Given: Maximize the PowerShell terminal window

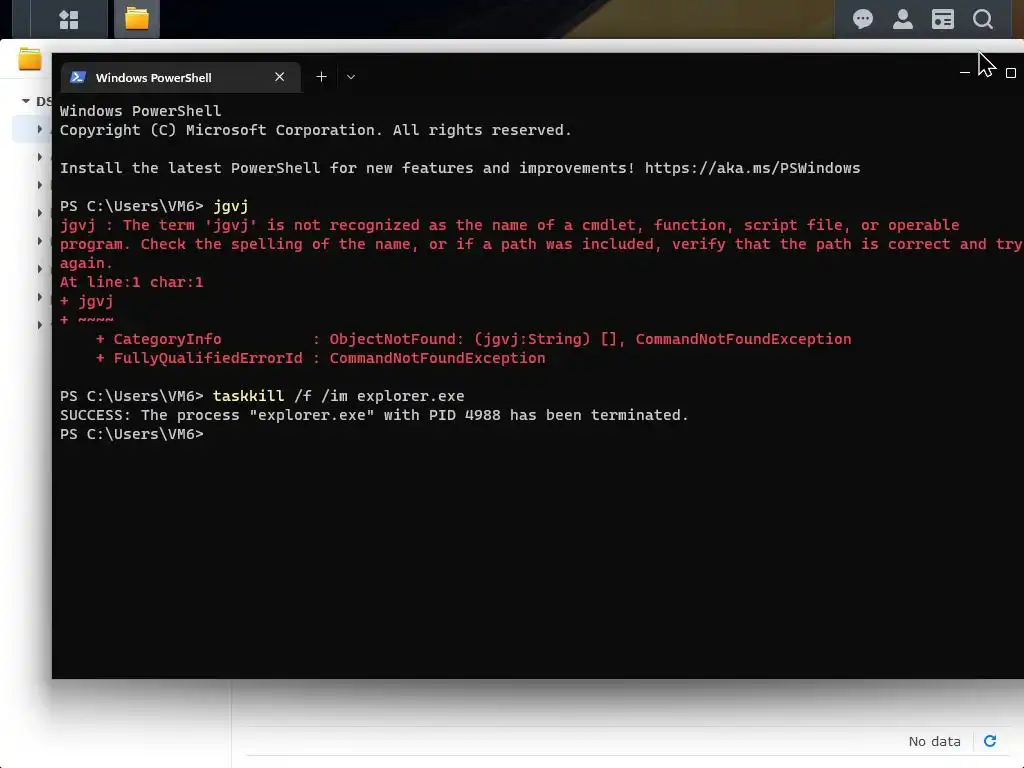Looking at the screenshot, I should click(x=1011, y=72).
